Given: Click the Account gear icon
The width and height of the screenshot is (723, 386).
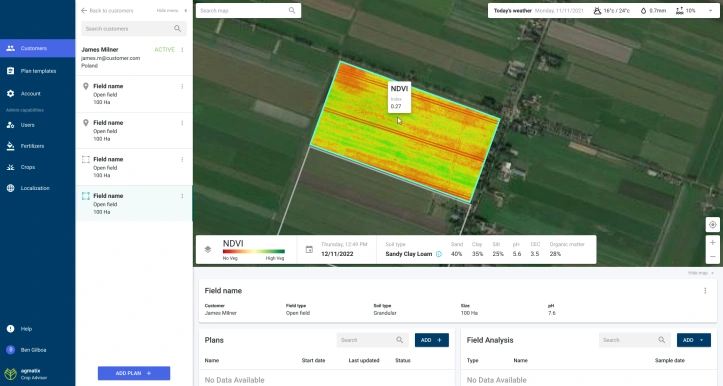Looking at the screenshot, I should 11,94.
